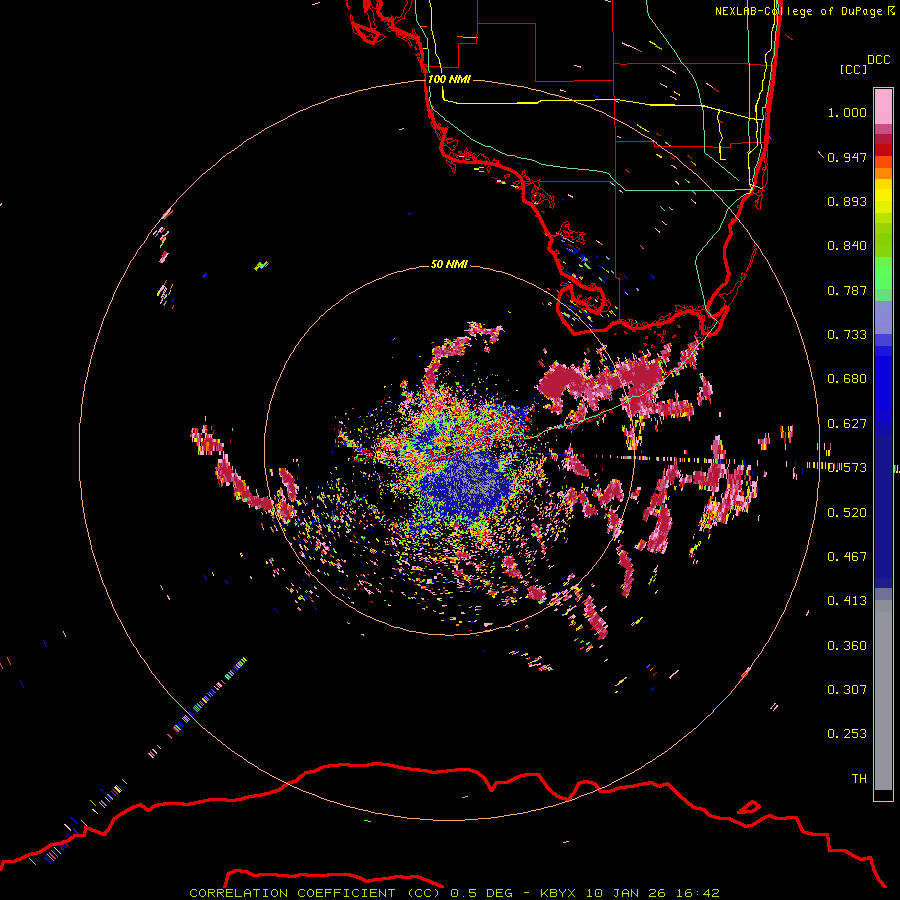
Task: Click the gray low-value band of the color bar
Action: point(883,695)
